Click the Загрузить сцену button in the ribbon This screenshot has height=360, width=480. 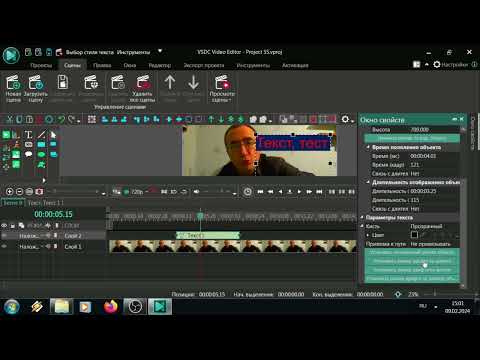35,88
